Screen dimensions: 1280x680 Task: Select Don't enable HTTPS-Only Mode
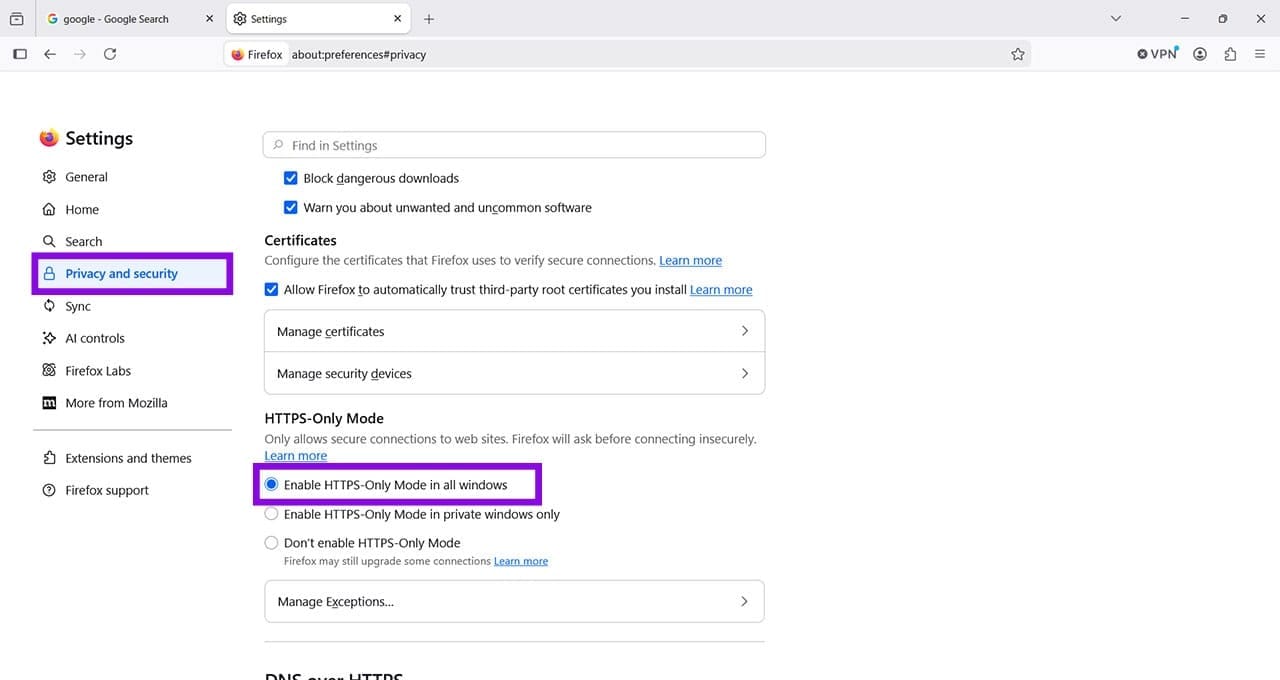pyautogui.click(x=271, y=543)
